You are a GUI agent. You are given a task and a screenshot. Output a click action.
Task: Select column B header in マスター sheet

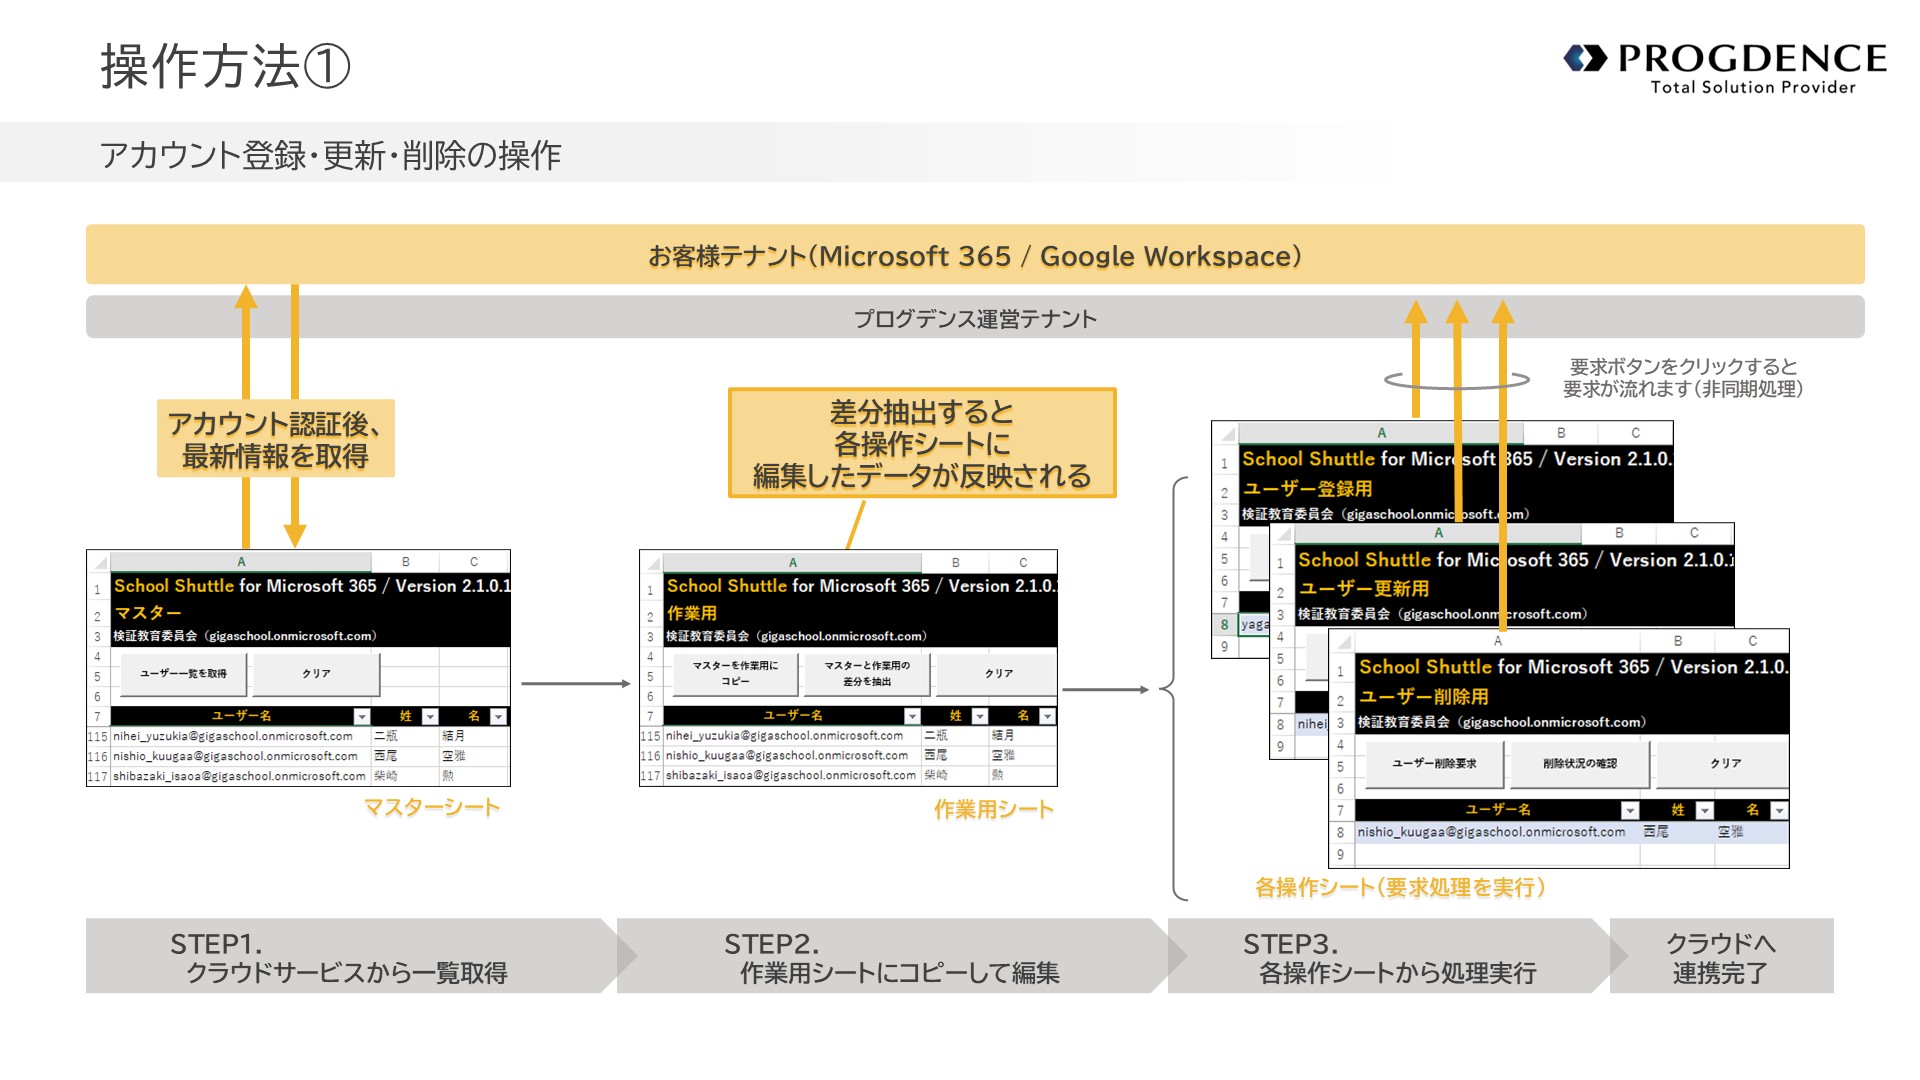click(405, 562)
